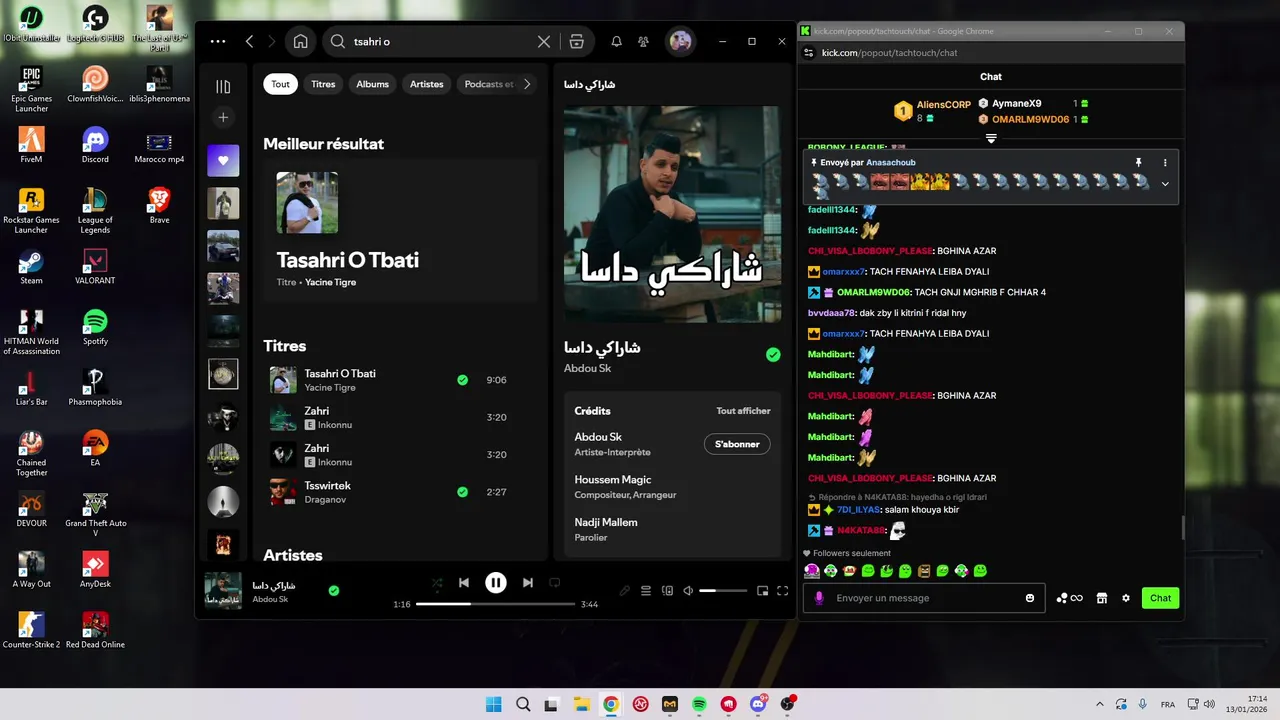Toggle saved checkmark on Tasahri O Tbati row
The height and width of the screenshot is (720, 1280).
pyautogui.click(x=462, y=380)
